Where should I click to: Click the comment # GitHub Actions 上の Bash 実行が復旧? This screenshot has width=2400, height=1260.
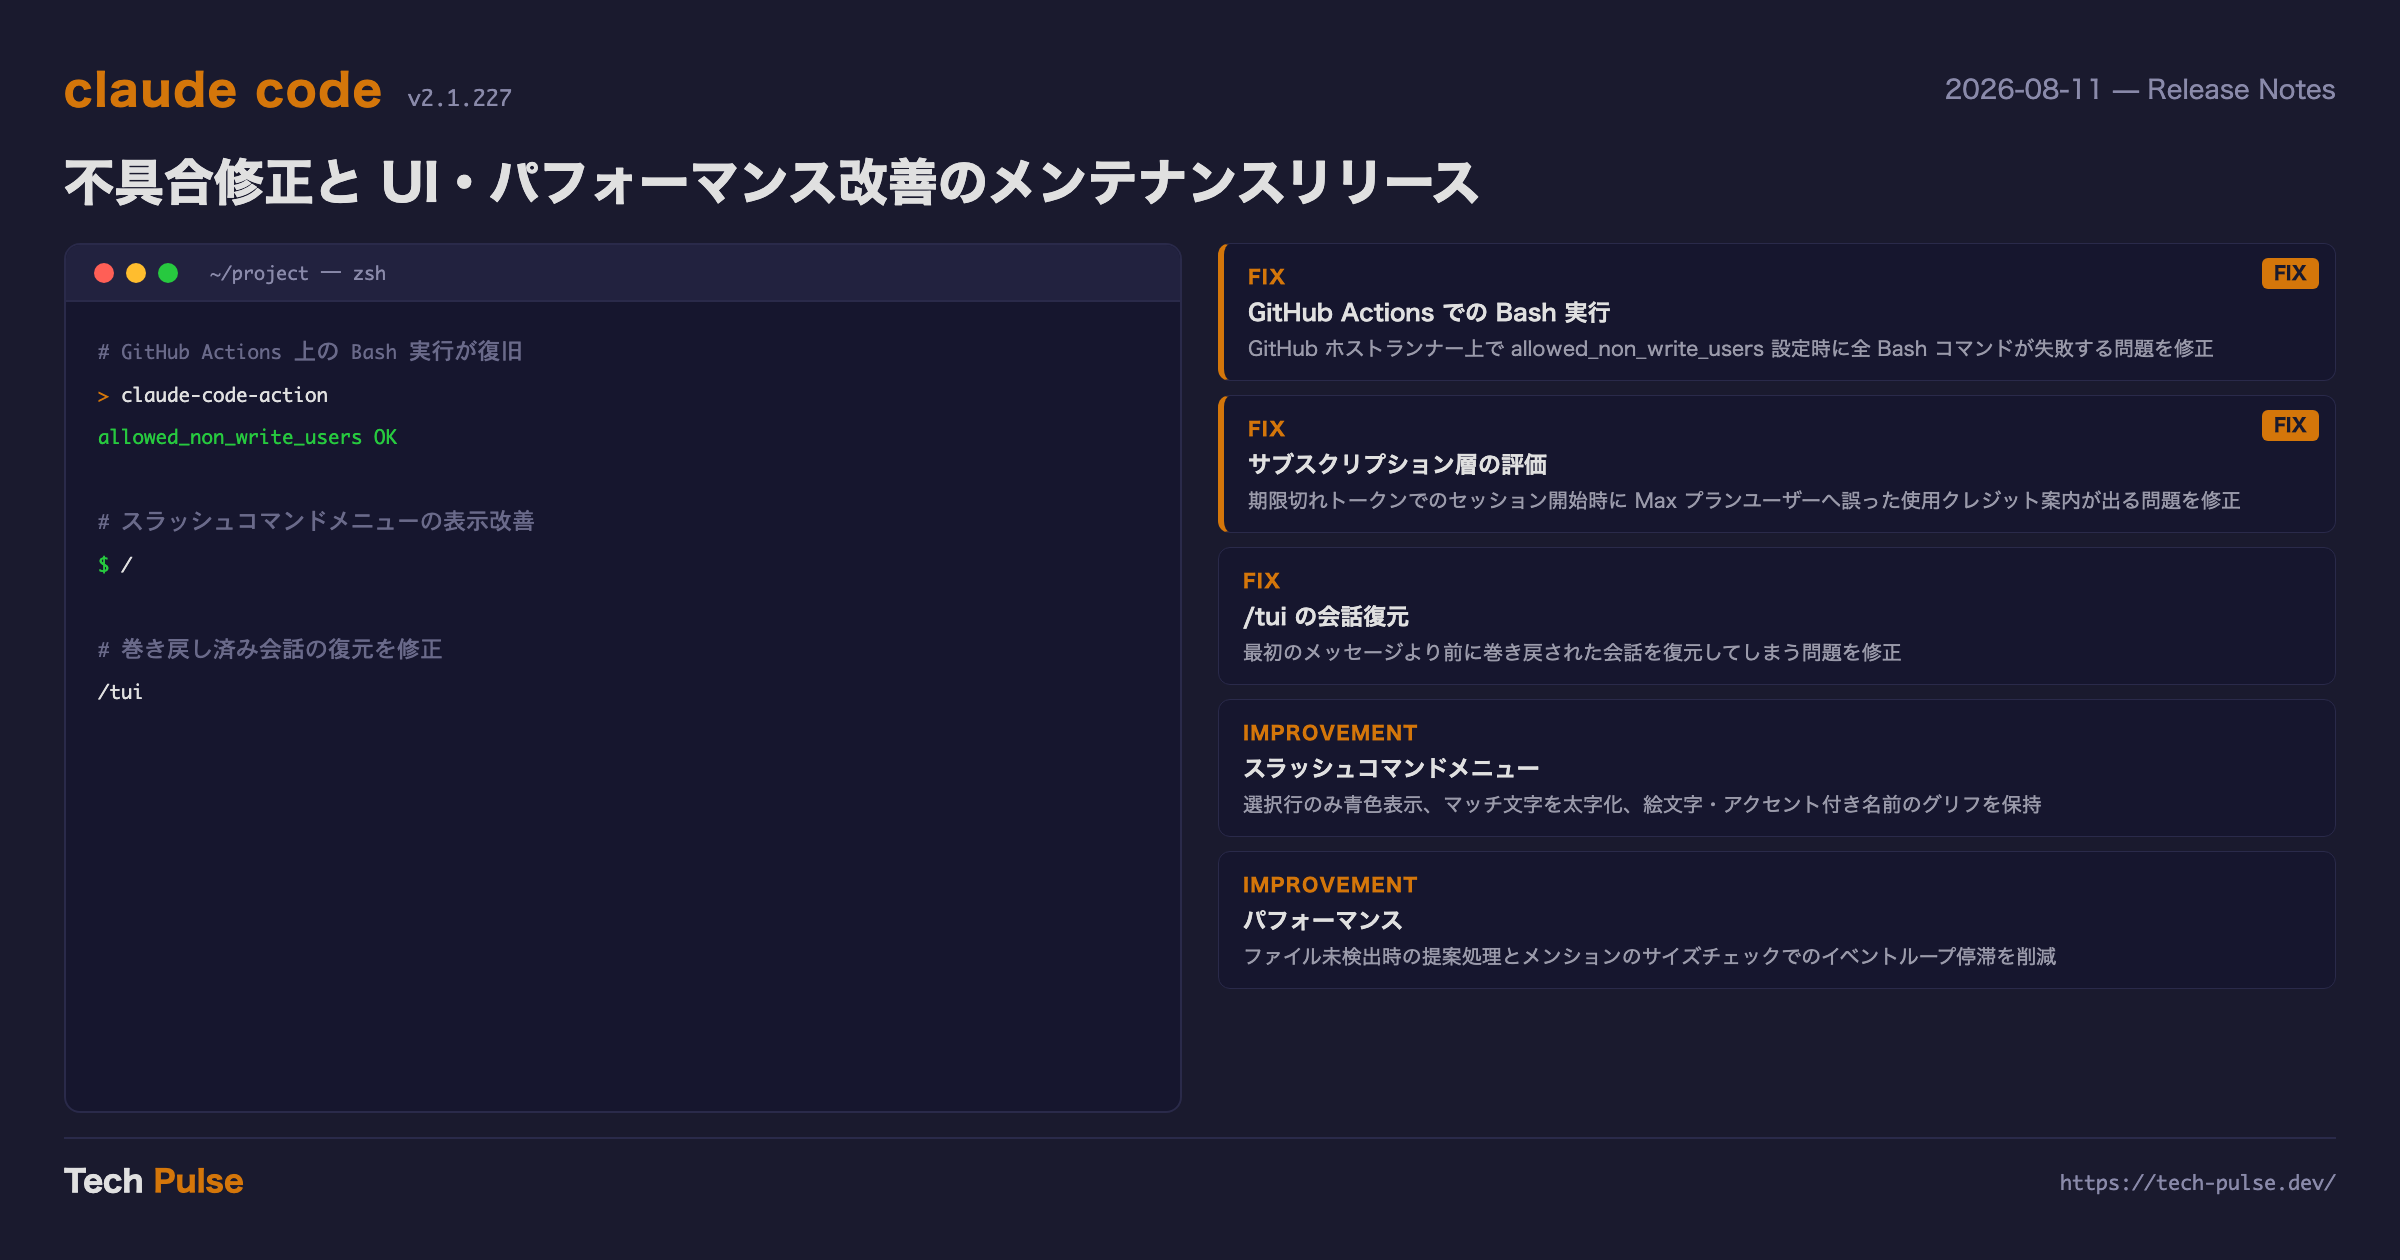click(x=310, y=352)
